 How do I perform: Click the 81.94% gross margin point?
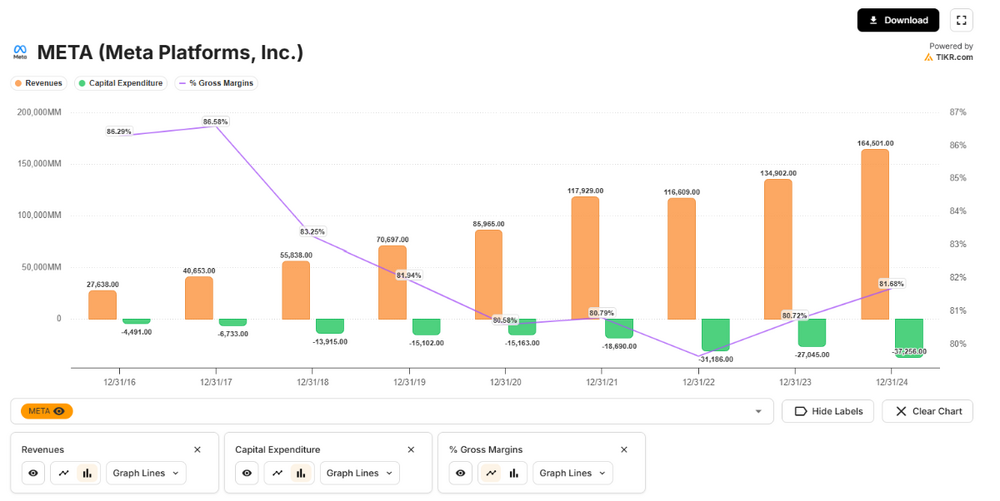click(x=409, y=275)
